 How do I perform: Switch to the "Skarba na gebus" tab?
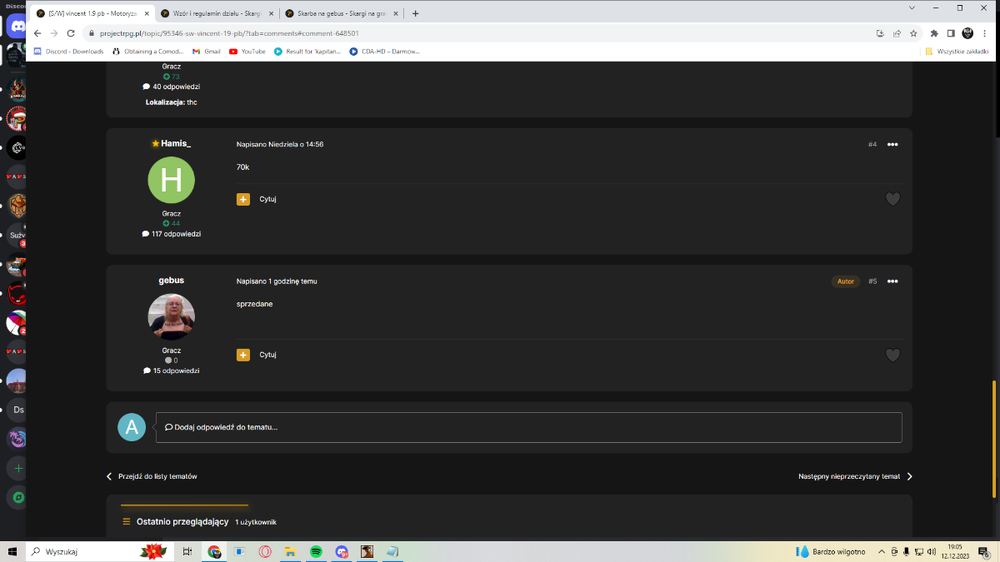(x=341, y=13)
